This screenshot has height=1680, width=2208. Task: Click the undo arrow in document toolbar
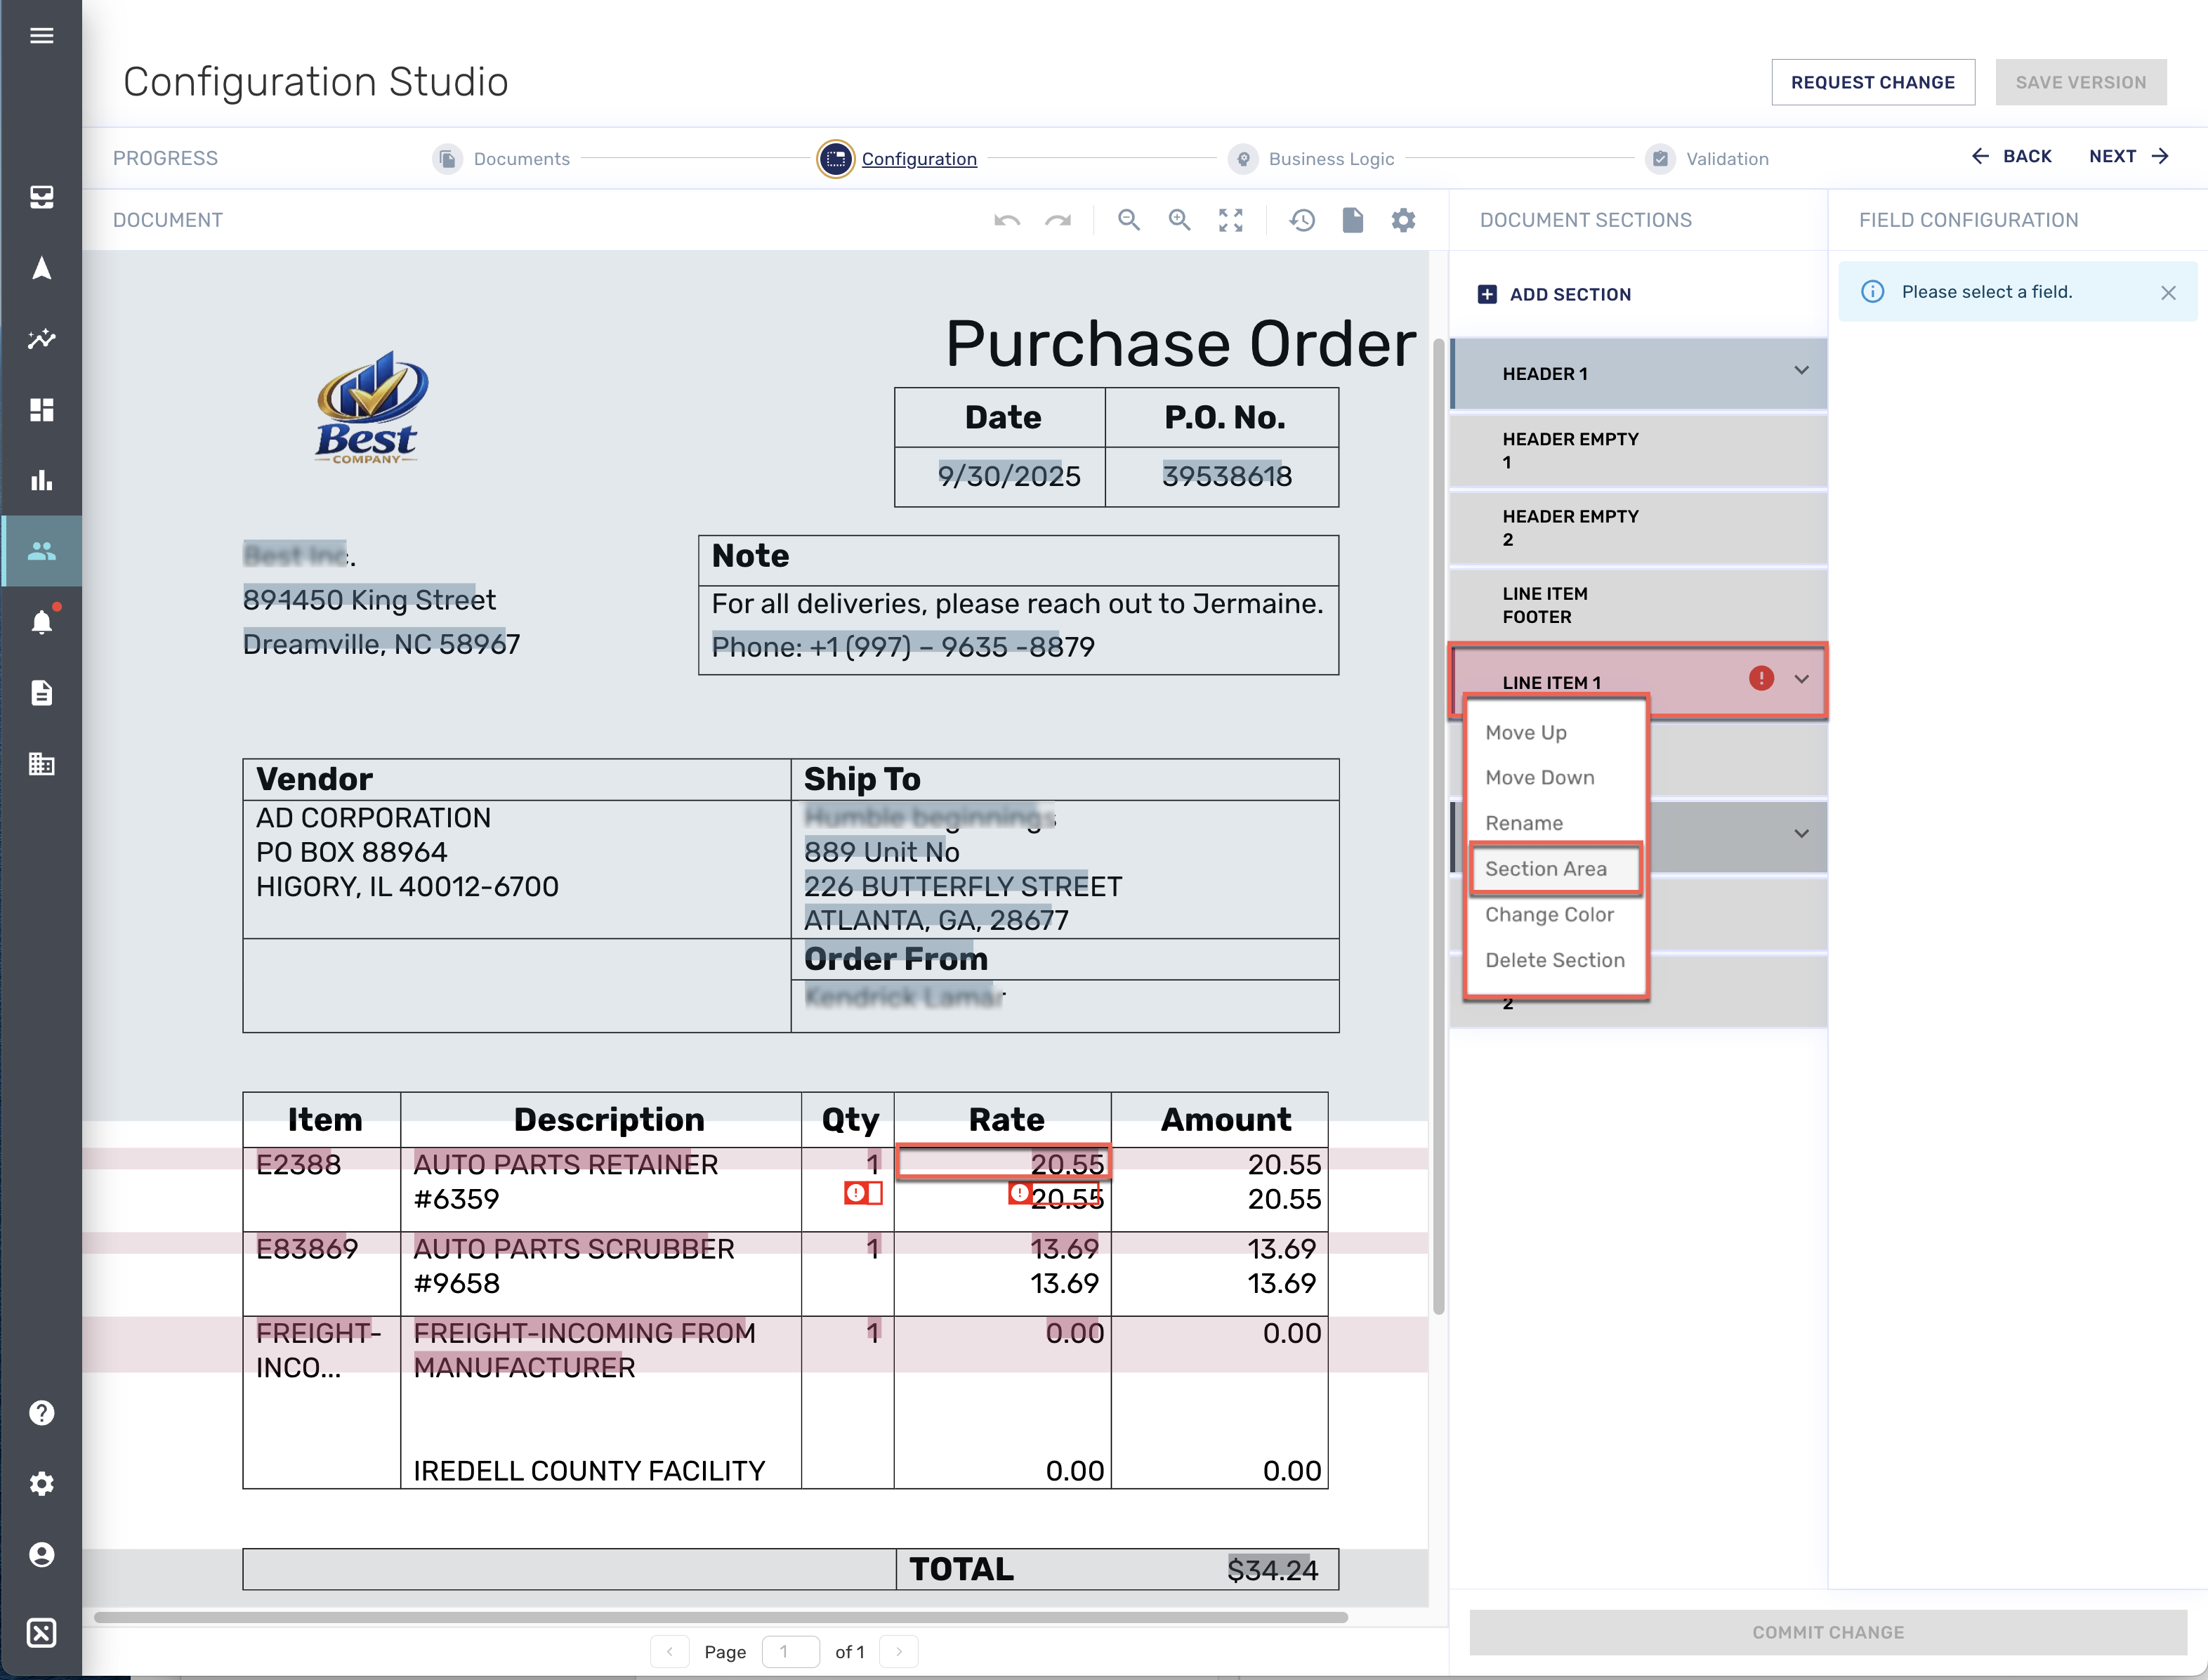click(1006, 220)
